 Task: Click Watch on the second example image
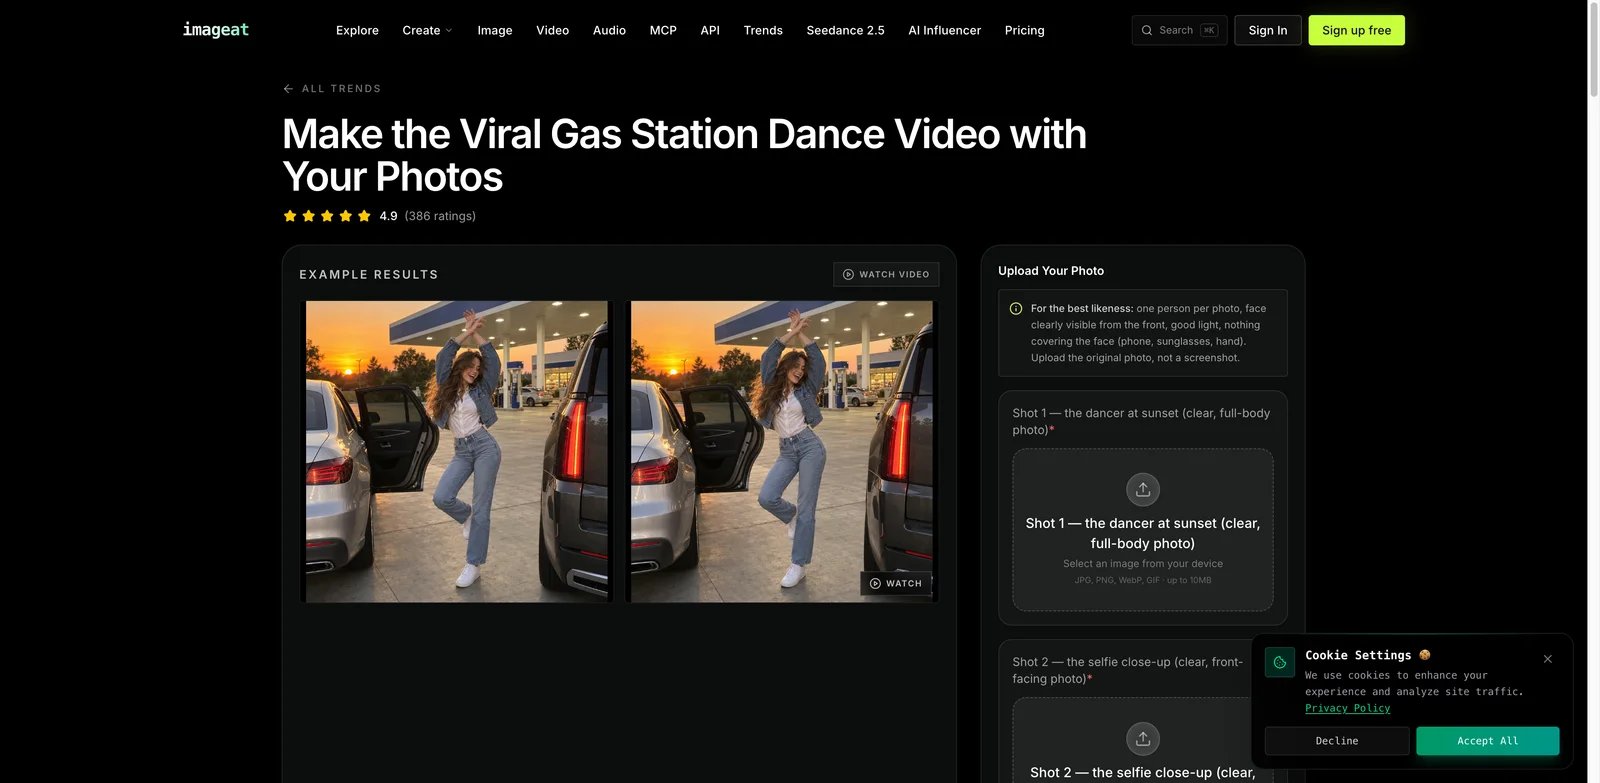(896, 583)
